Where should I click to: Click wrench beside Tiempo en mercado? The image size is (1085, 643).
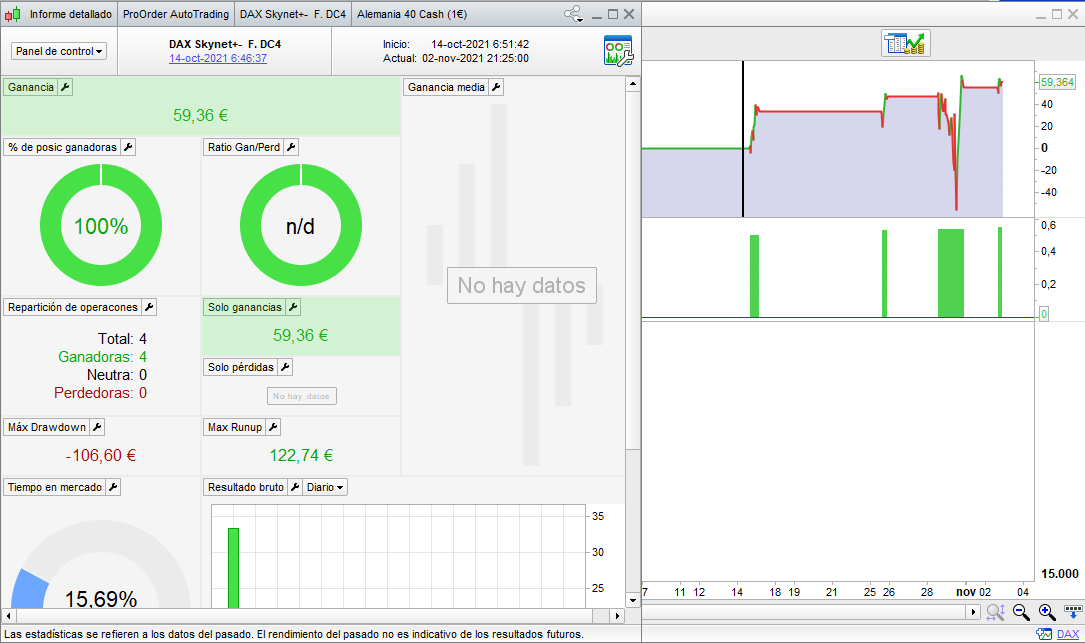pyautogui.click(x=113, y=487)
